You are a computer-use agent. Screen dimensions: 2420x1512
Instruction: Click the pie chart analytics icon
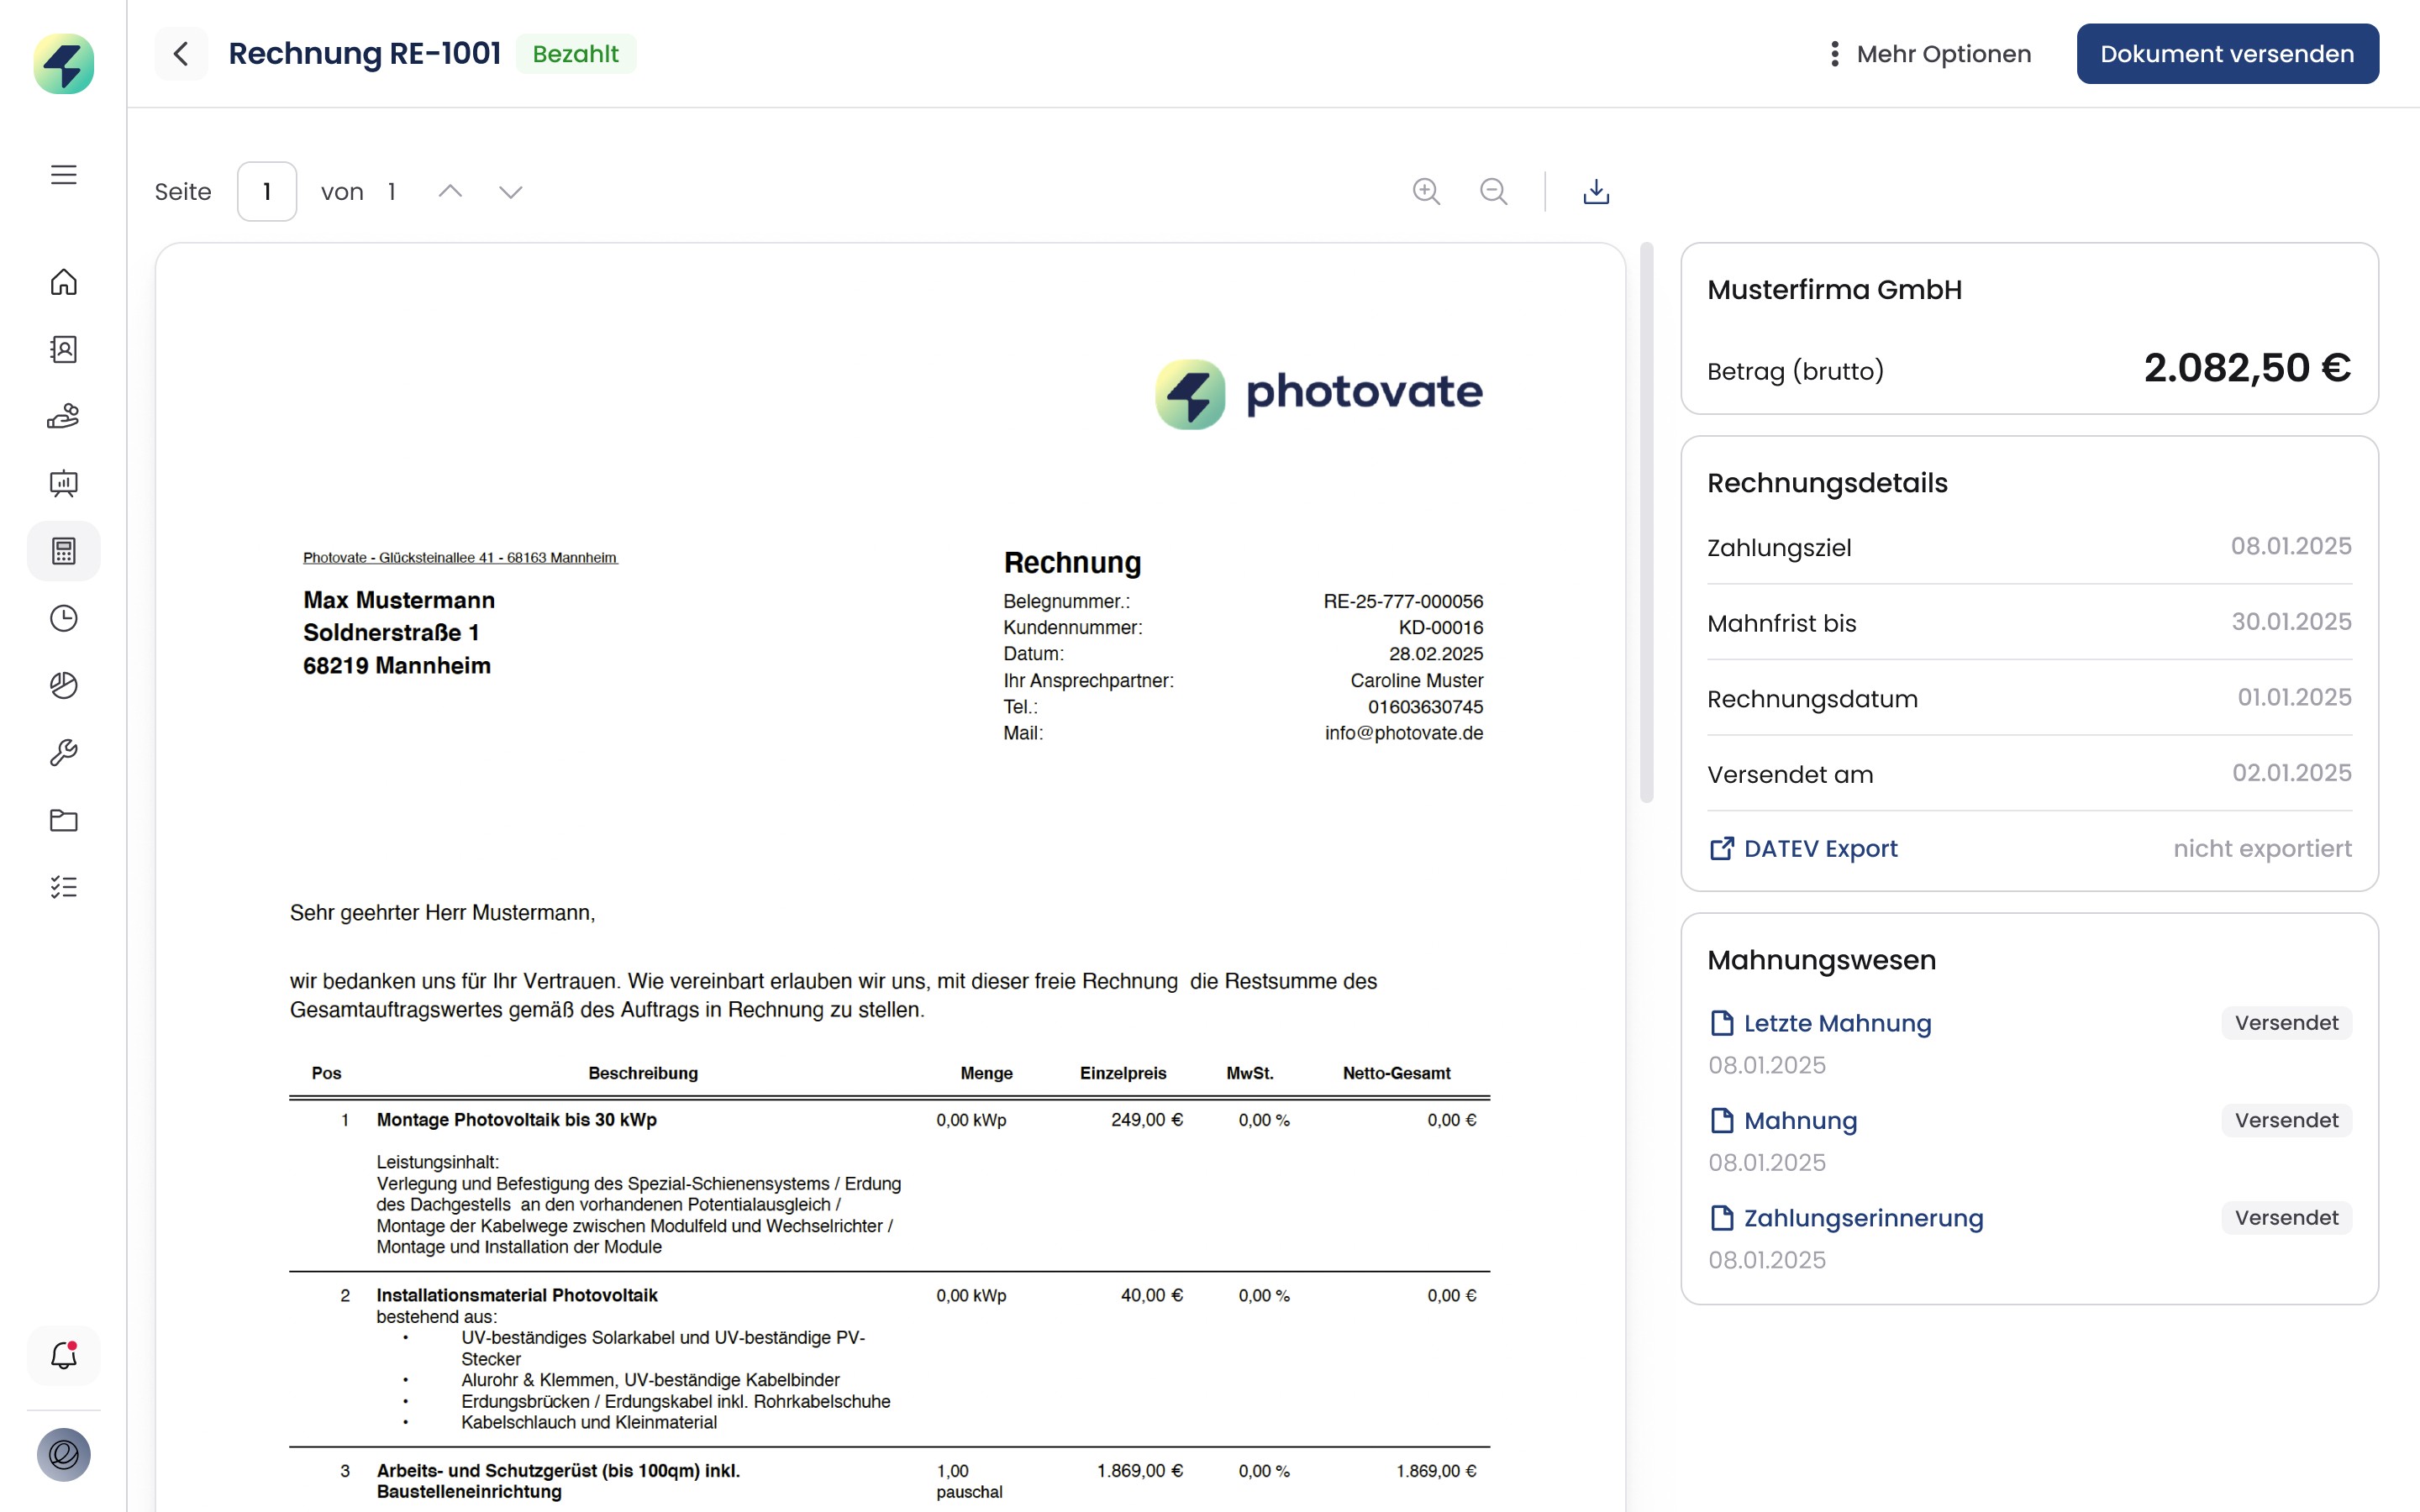coord(64,685)
